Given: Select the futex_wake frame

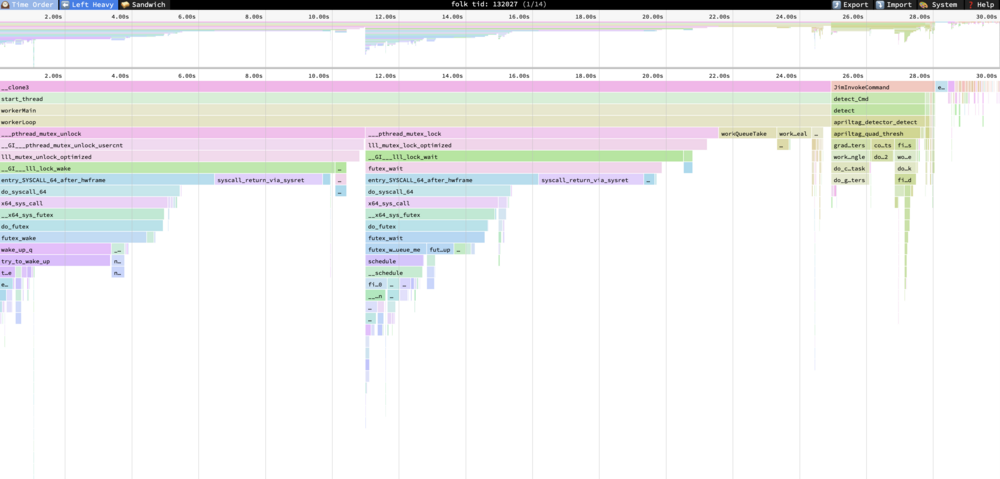Looking at the screenshot, I should (x=73, y=238).
